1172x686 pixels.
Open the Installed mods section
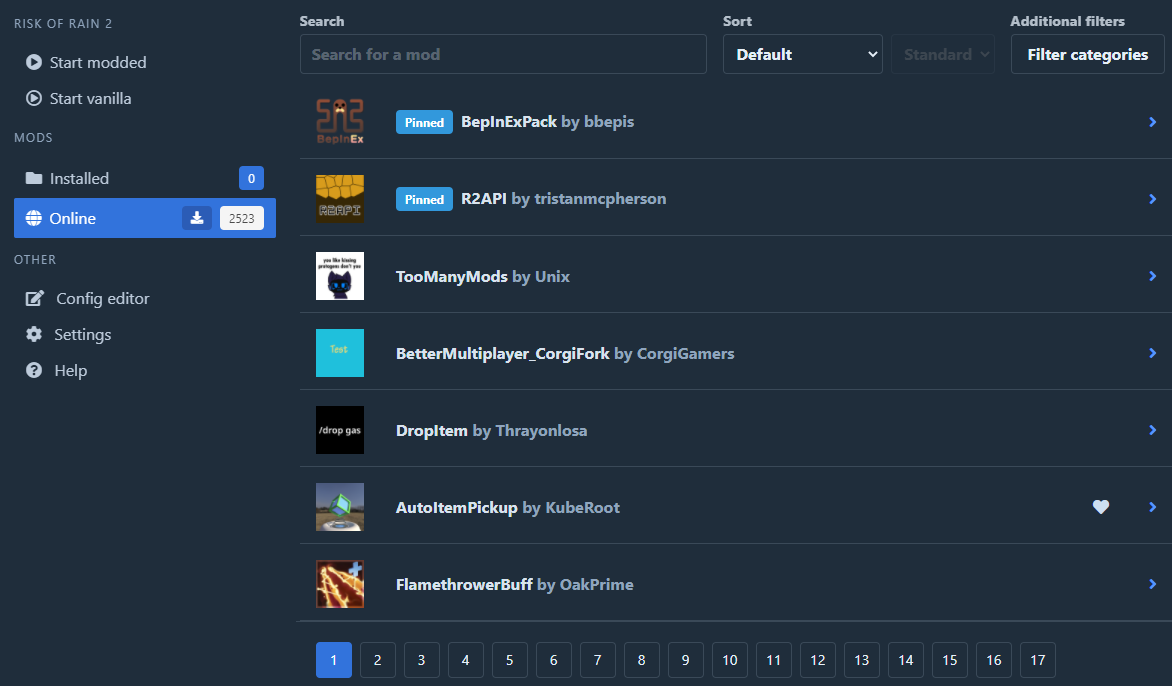[144, 178]
